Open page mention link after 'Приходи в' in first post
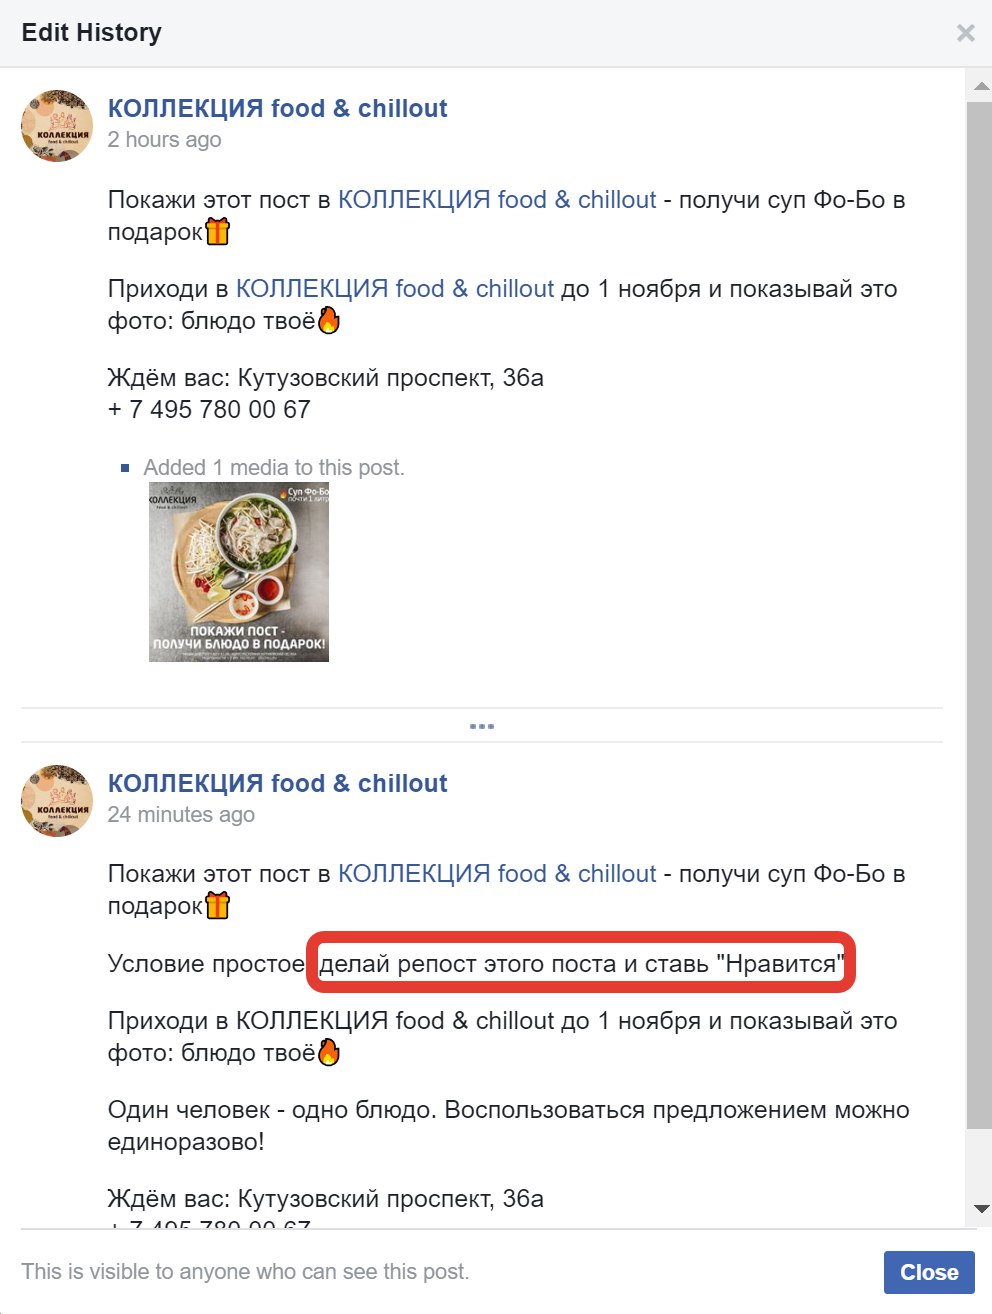This screenshot has width=992, height=1314. point(395,289)
